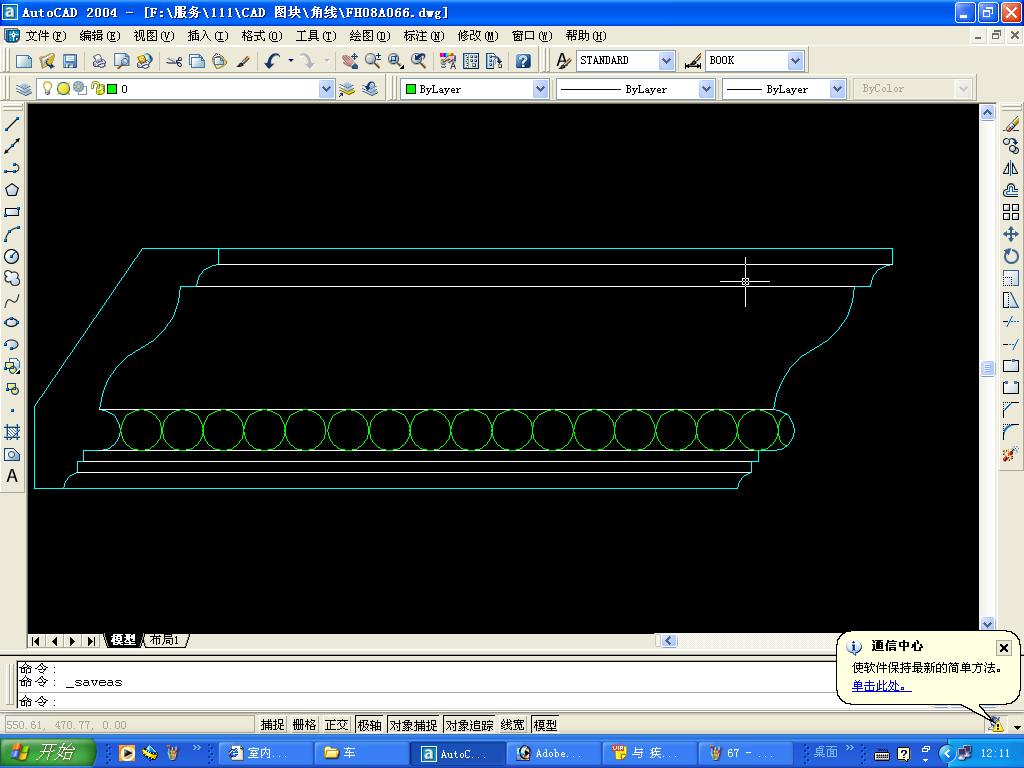Toggle 栅格 (Grid) in status bar
1024x768 pixels.
point(304,725)
